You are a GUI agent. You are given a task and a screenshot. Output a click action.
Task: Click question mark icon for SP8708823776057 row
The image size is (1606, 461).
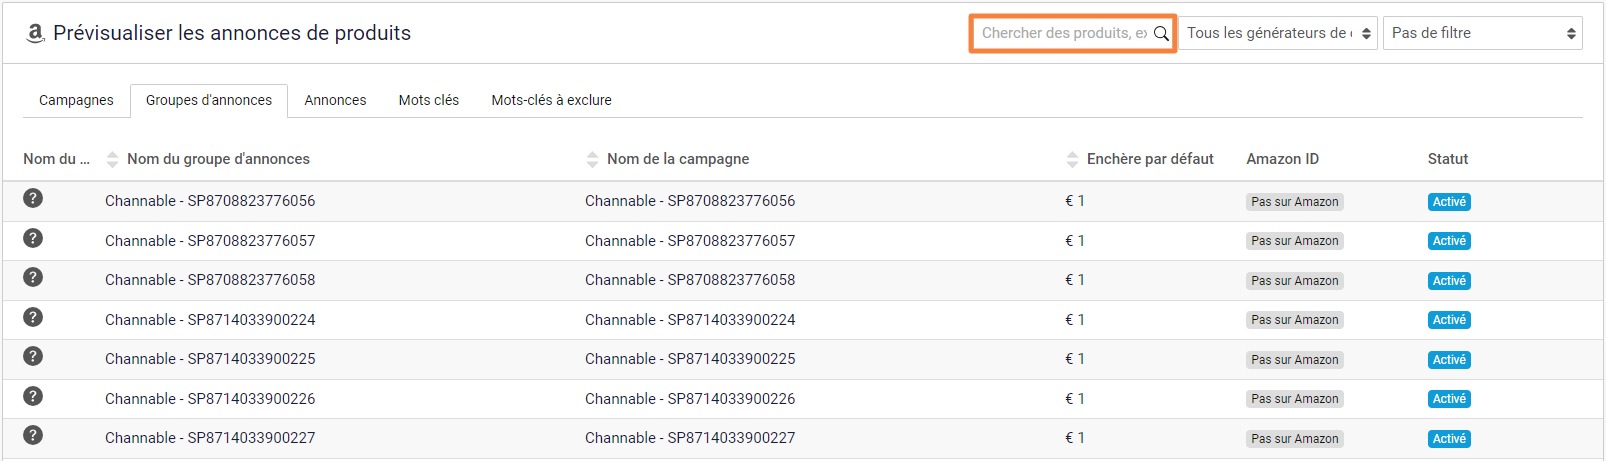pyautogui.click(x=33, y=238)
